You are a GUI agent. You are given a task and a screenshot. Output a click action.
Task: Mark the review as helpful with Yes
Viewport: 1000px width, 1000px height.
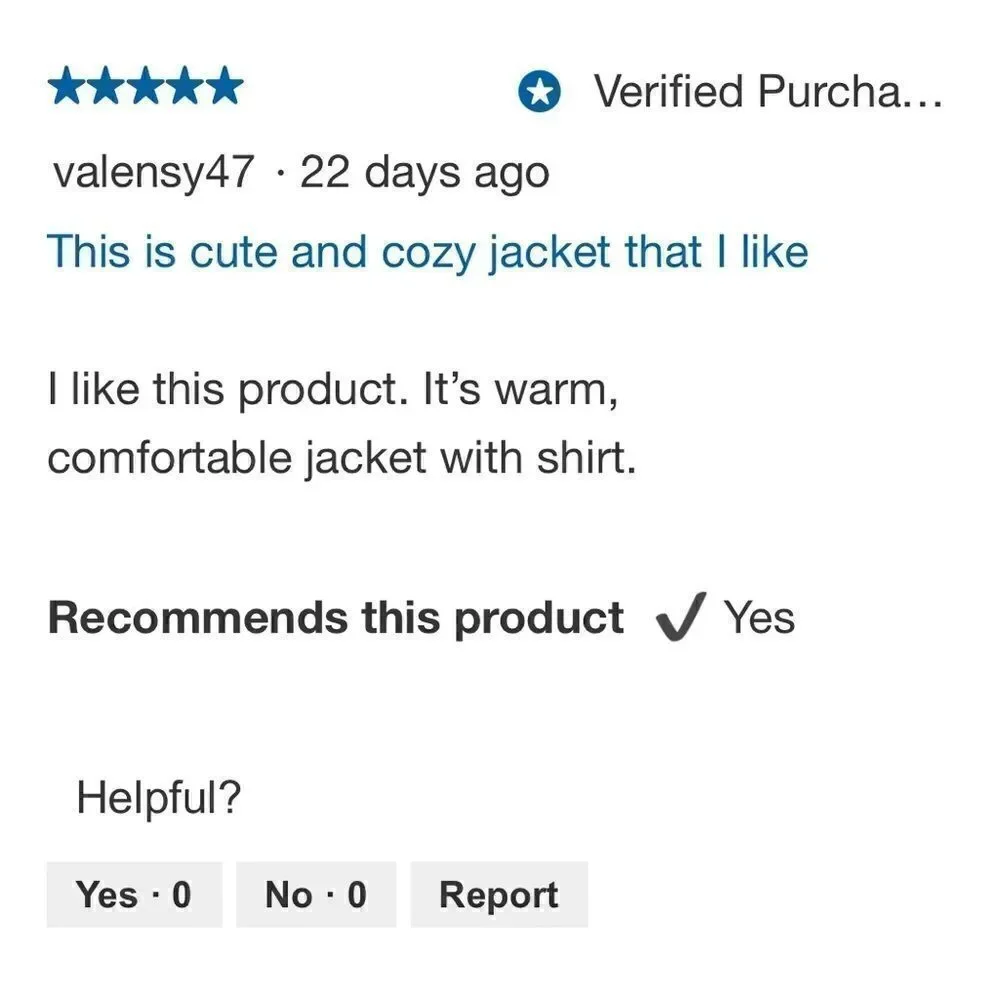tap(134, 894)
